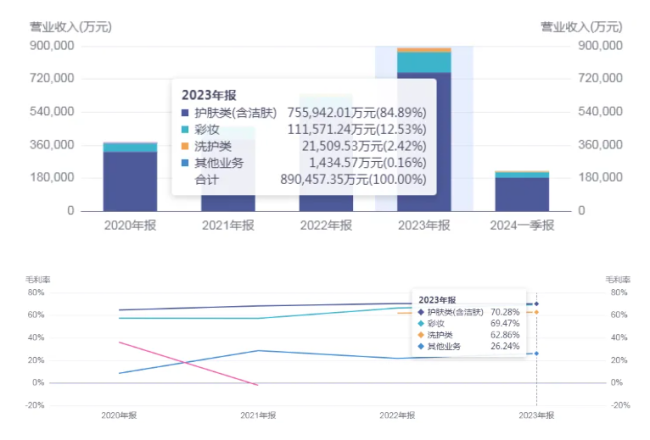The height and width of the screenshot is (440, 650).
Task: Click the orange 洗护类 swatch in revenue tooltip
Action: click(x=185, y=146)
